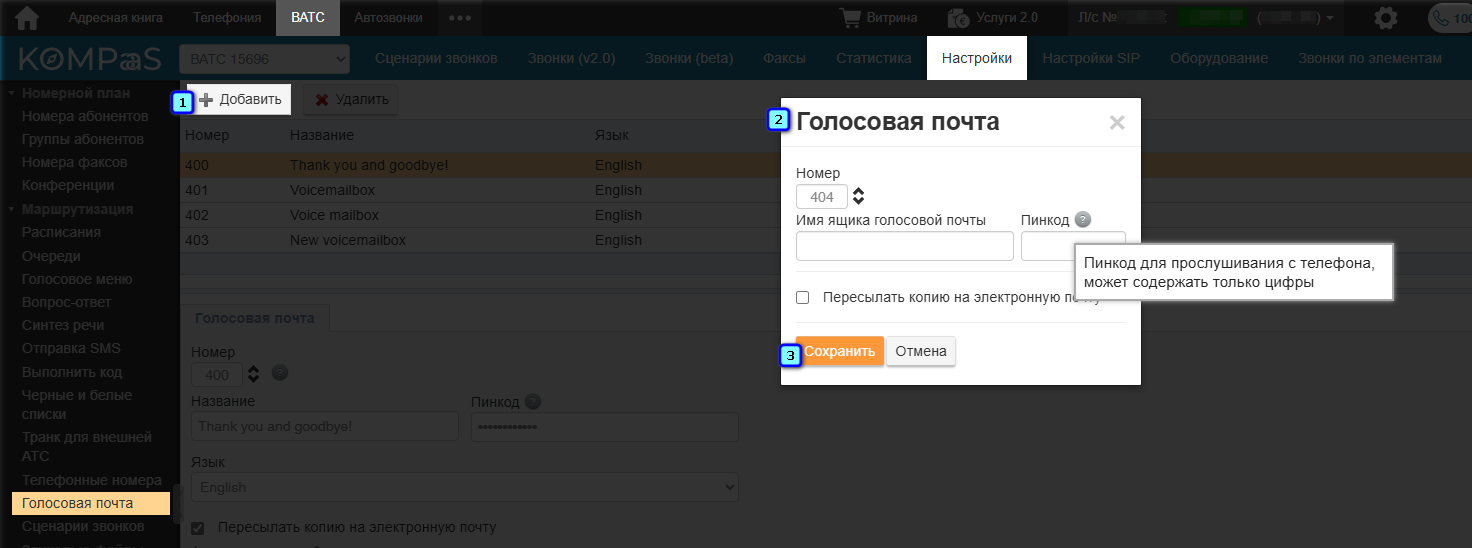This screenshot has width=1472, height=548.
Task: Click Имя ящика голосовой почты field
Action: [x=904, y=246]
